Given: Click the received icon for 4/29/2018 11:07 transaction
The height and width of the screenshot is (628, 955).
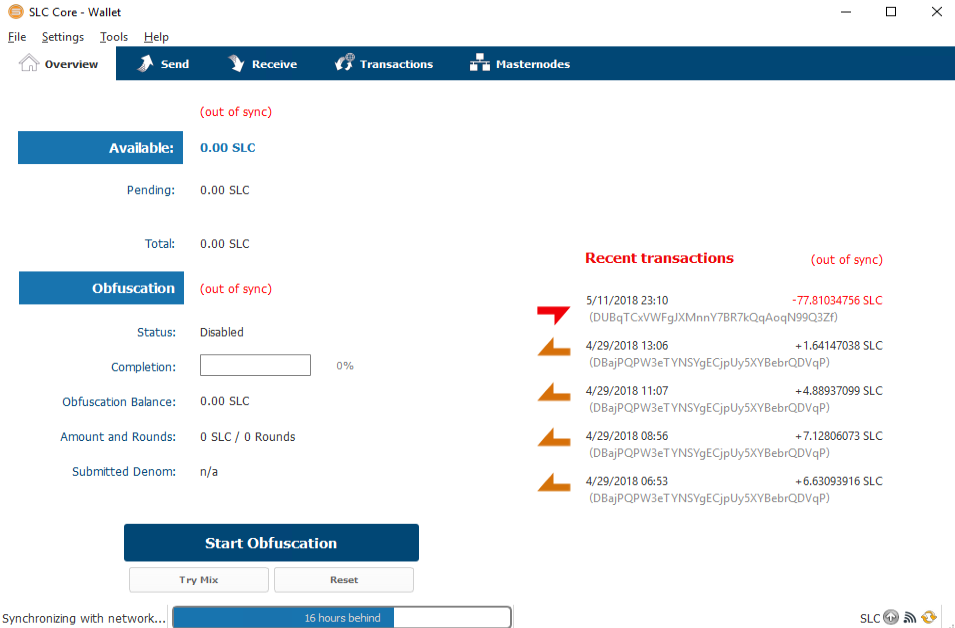Looking at the screenshot, I should click(554, 392).
